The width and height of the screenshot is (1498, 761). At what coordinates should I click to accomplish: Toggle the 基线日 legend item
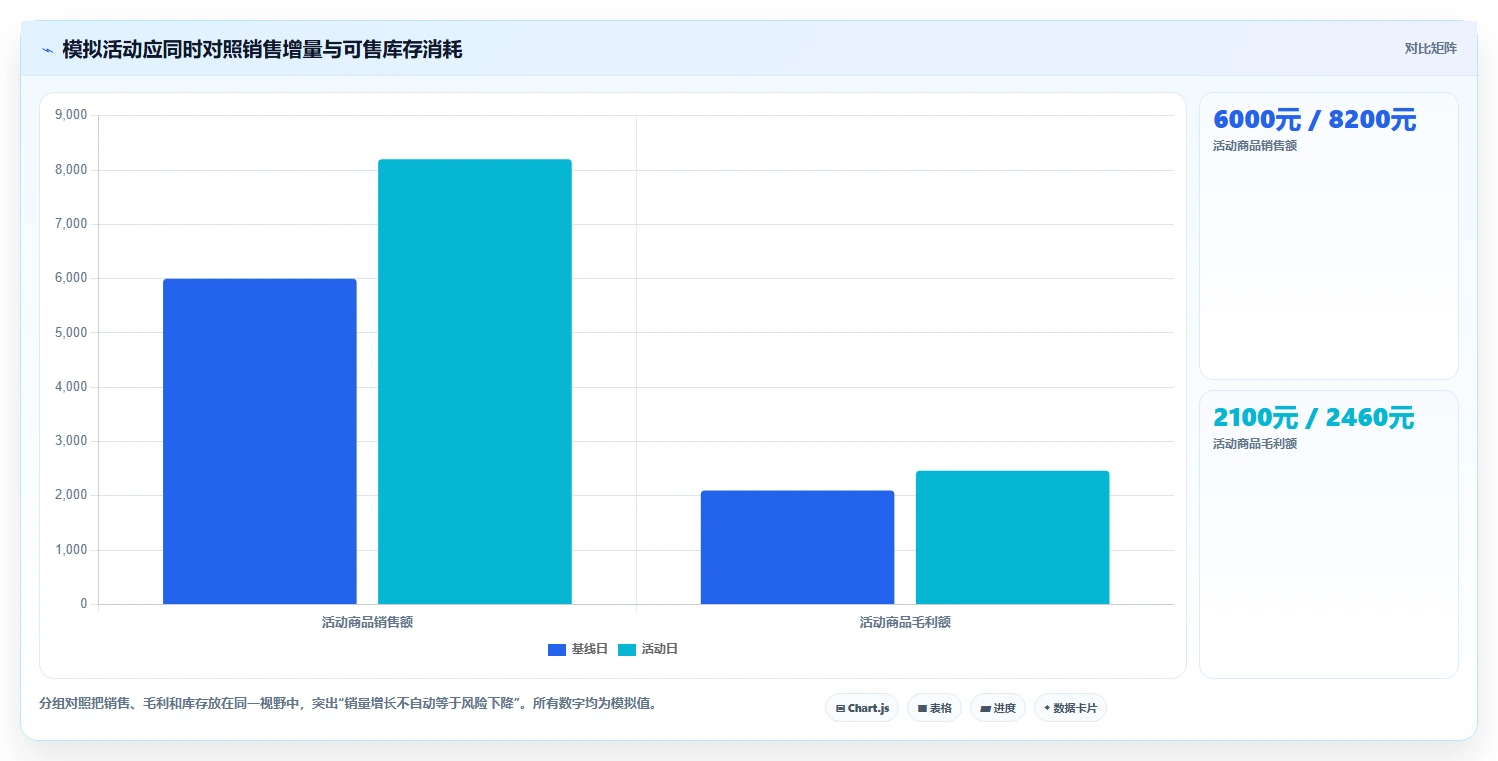point(578,649)
